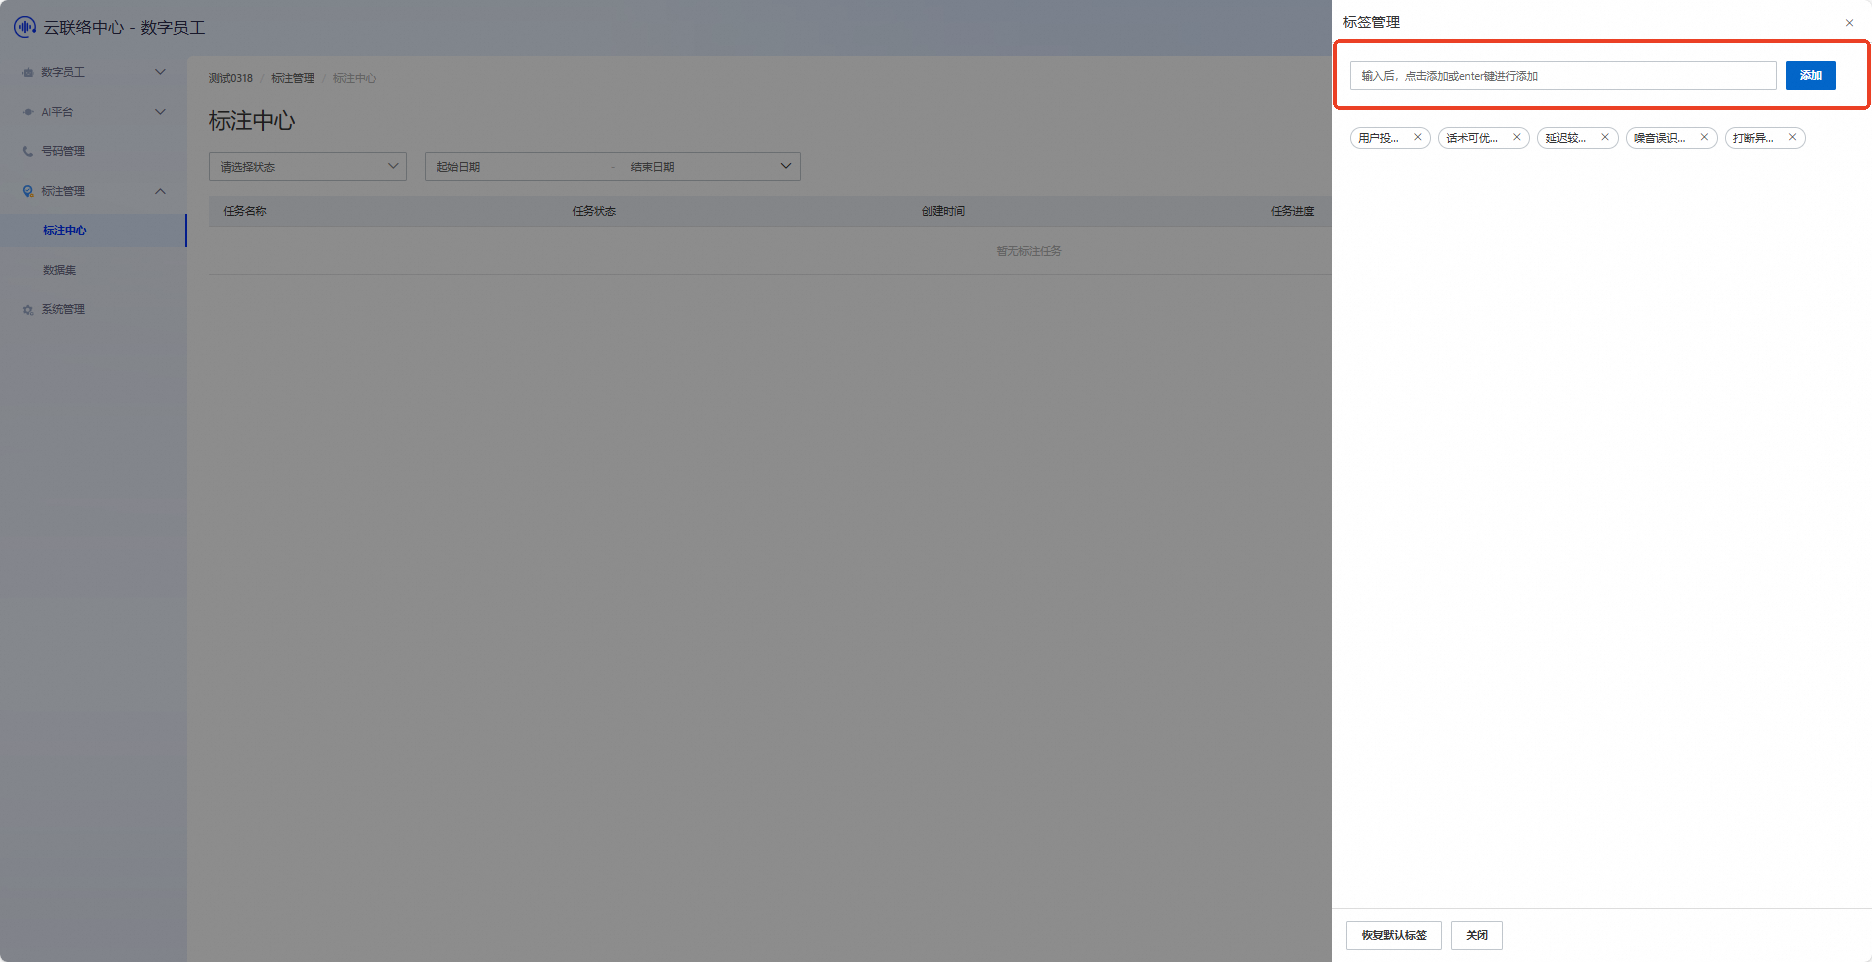
Task: Click the date range picker chevron
Action: point(785,166)
